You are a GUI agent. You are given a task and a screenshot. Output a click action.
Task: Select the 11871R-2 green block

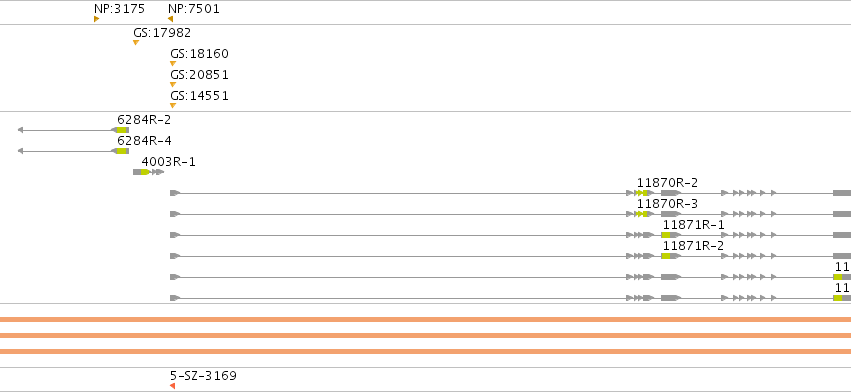[666, 256]
